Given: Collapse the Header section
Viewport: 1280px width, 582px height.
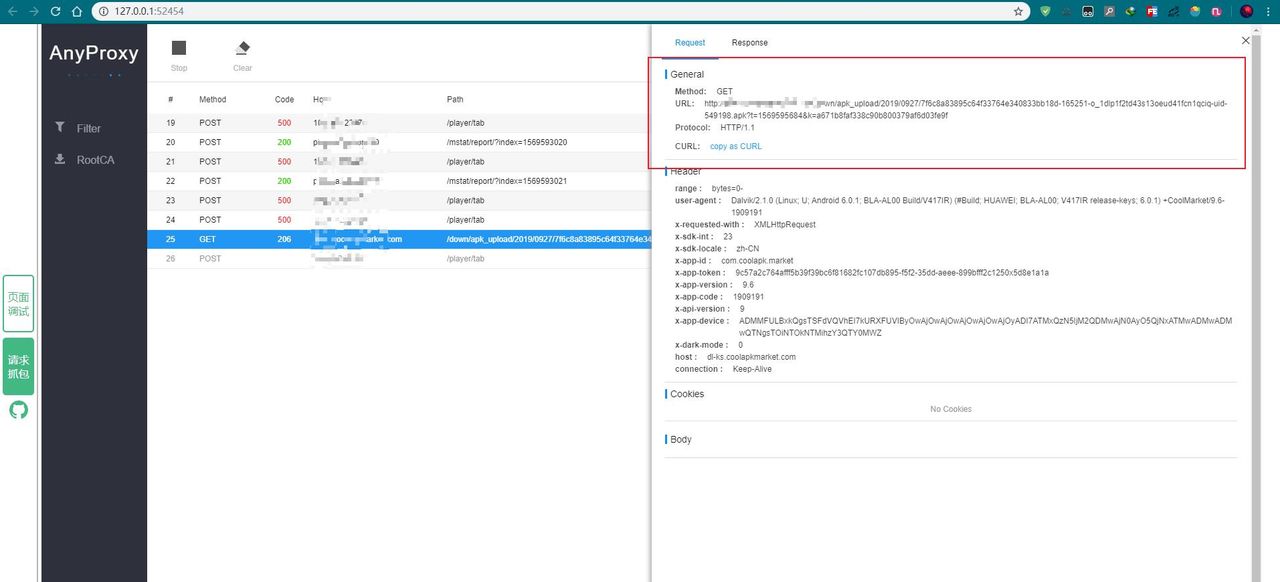Looking at the screenshot, I should point(686,171).
